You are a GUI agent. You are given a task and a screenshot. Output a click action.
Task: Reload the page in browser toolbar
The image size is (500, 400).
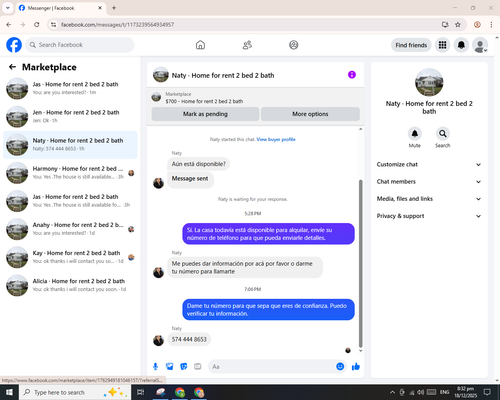coord(37,24)
